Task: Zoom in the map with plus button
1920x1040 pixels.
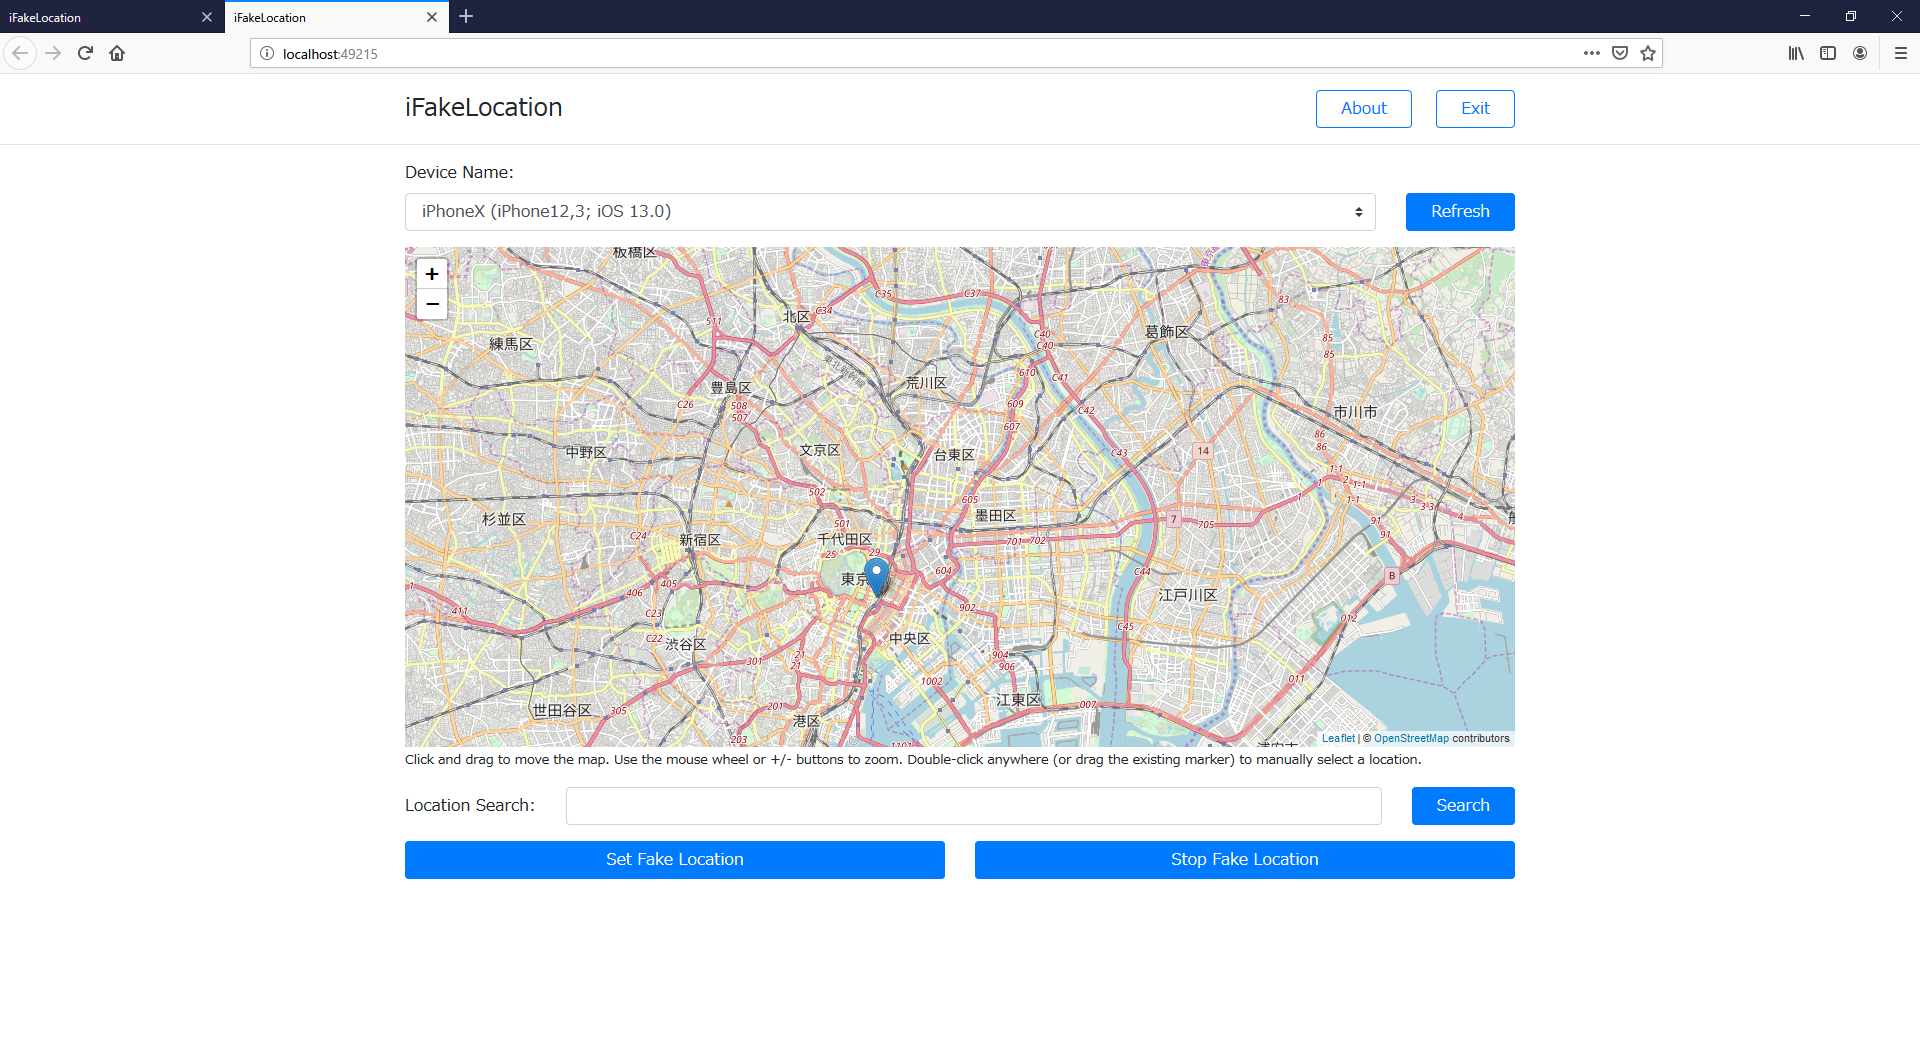Action: (x=432, y=274)
